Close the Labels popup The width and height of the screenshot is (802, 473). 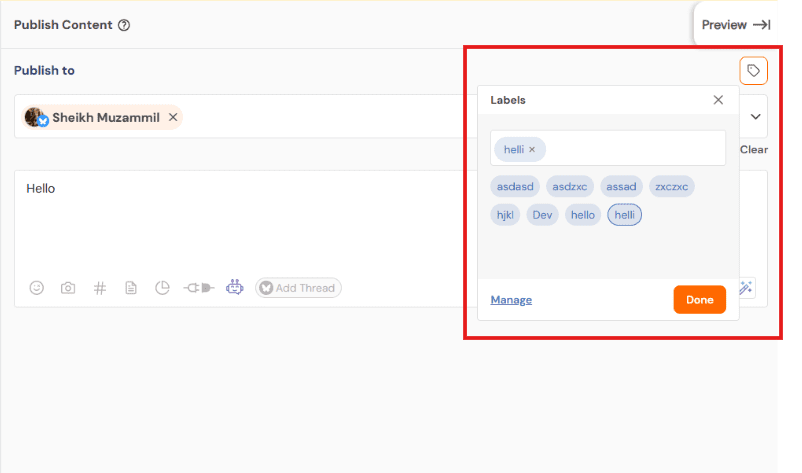(x=718, y=100)
